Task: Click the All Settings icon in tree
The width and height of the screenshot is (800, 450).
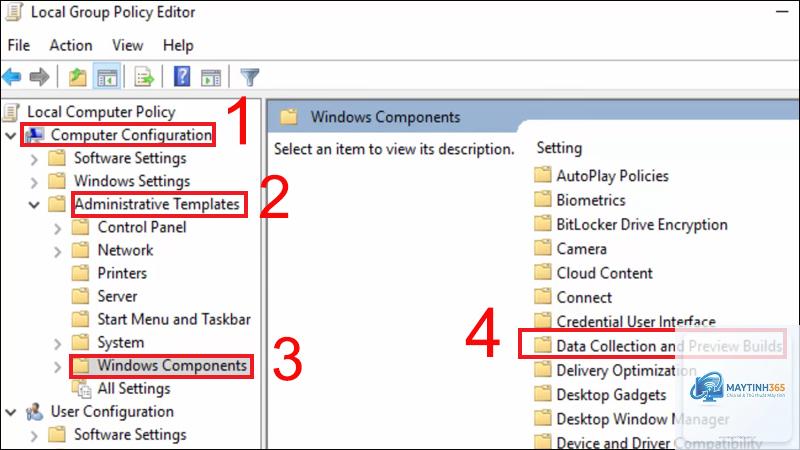Action: tap(82, 389)
